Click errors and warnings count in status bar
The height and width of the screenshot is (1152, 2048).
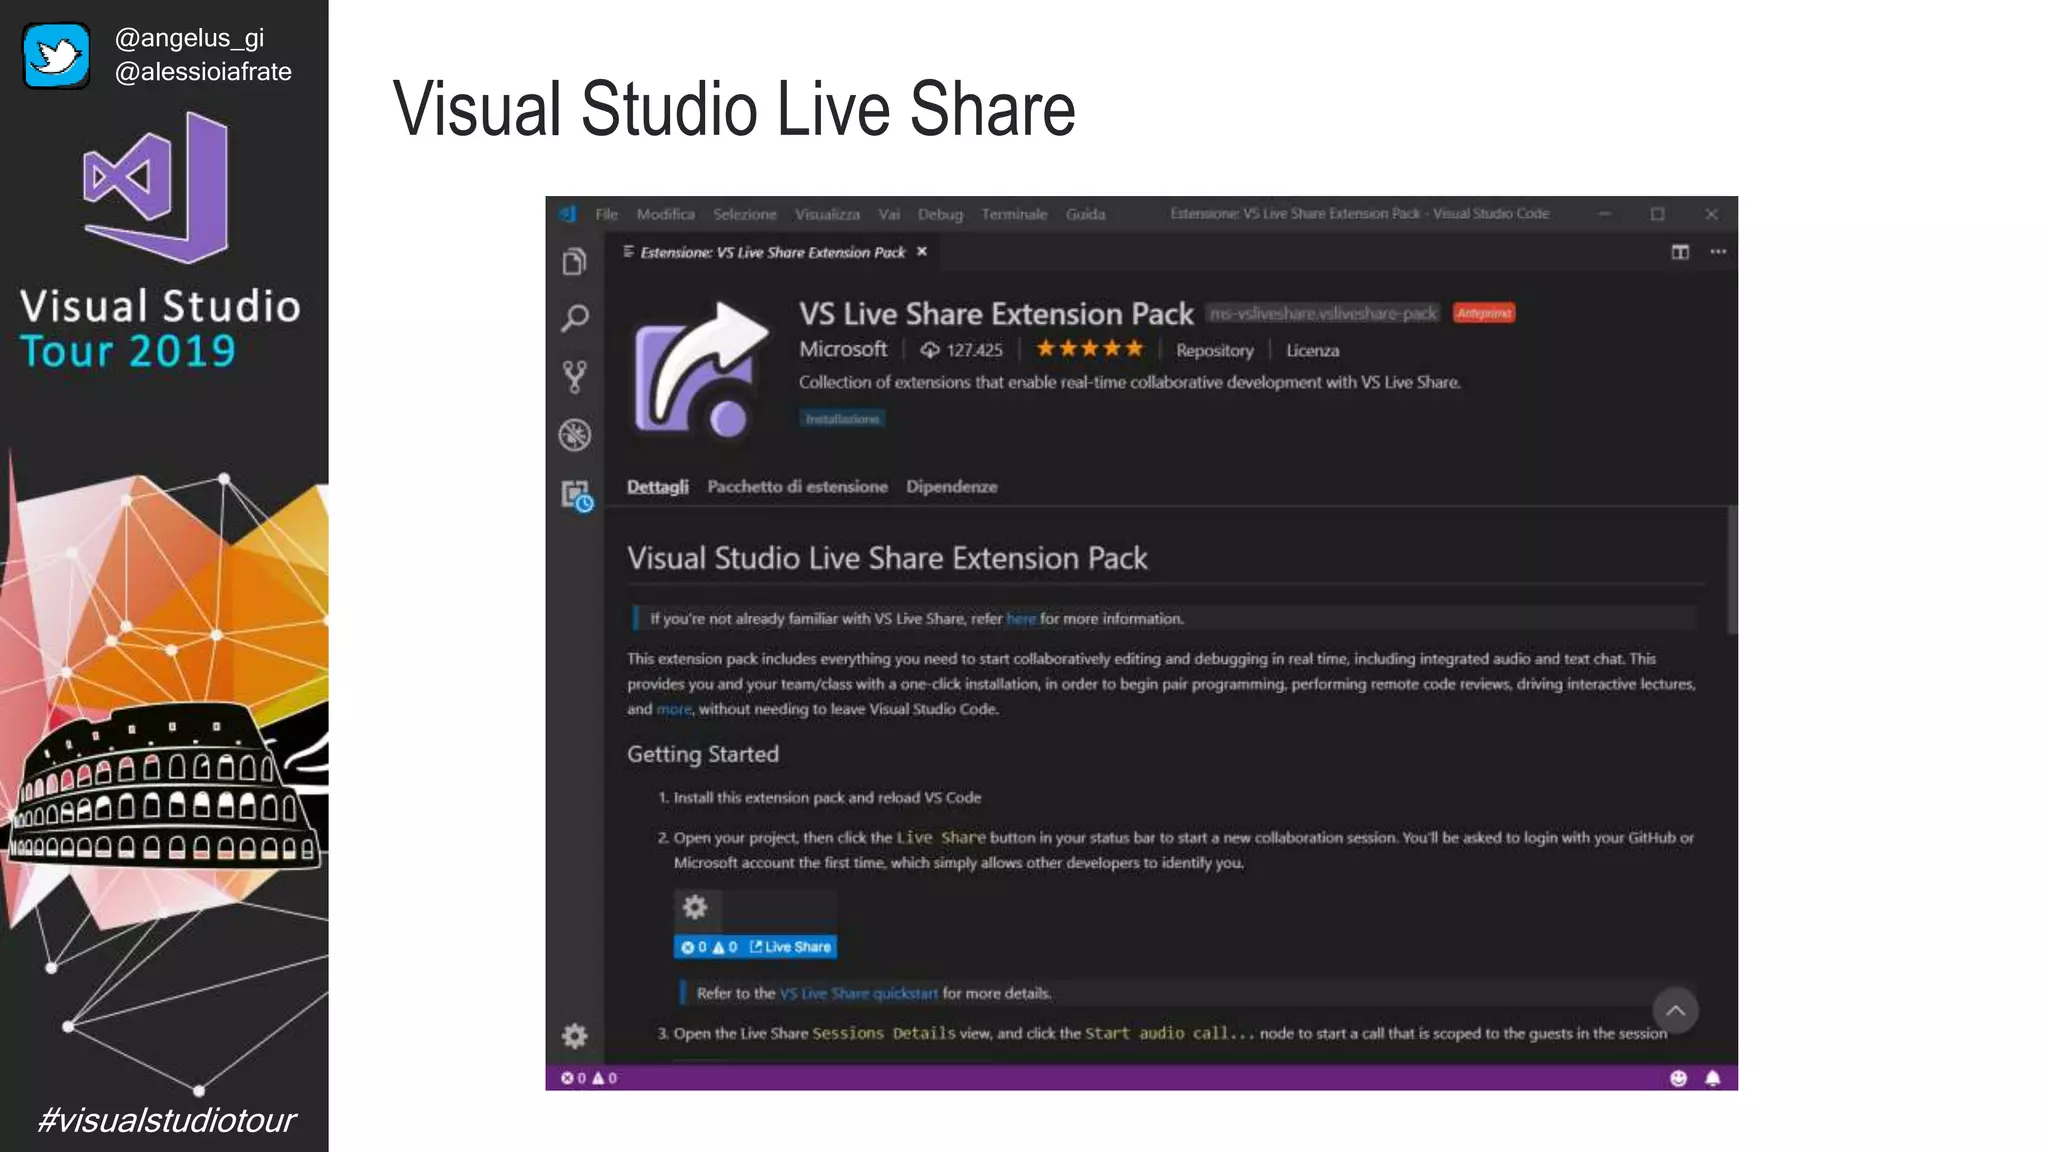(x=589, y=1078)
